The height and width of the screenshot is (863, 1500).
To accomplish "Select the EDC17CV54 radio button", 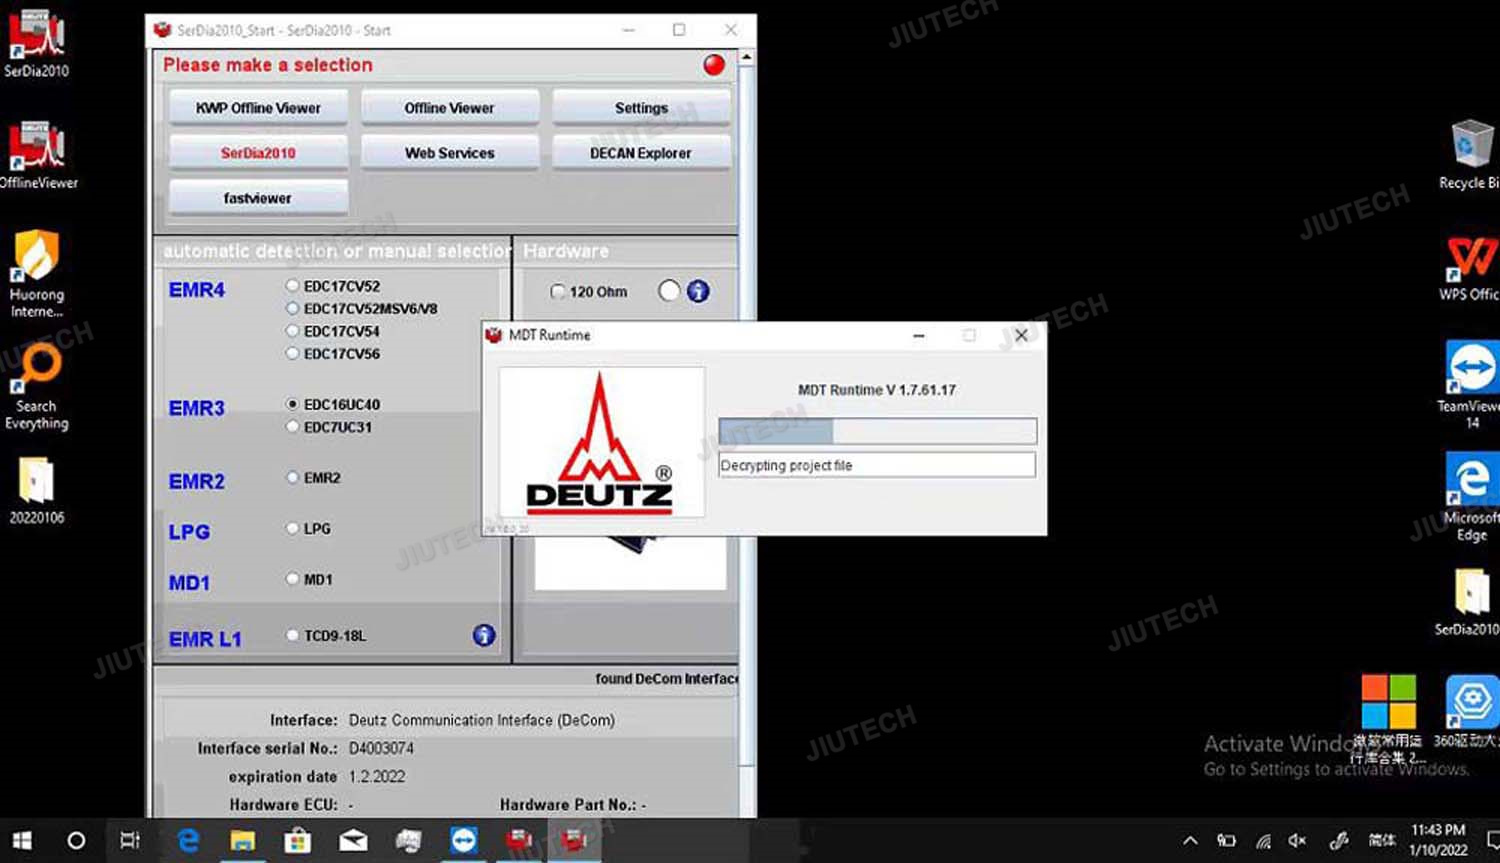I will [x=292, y=331].
